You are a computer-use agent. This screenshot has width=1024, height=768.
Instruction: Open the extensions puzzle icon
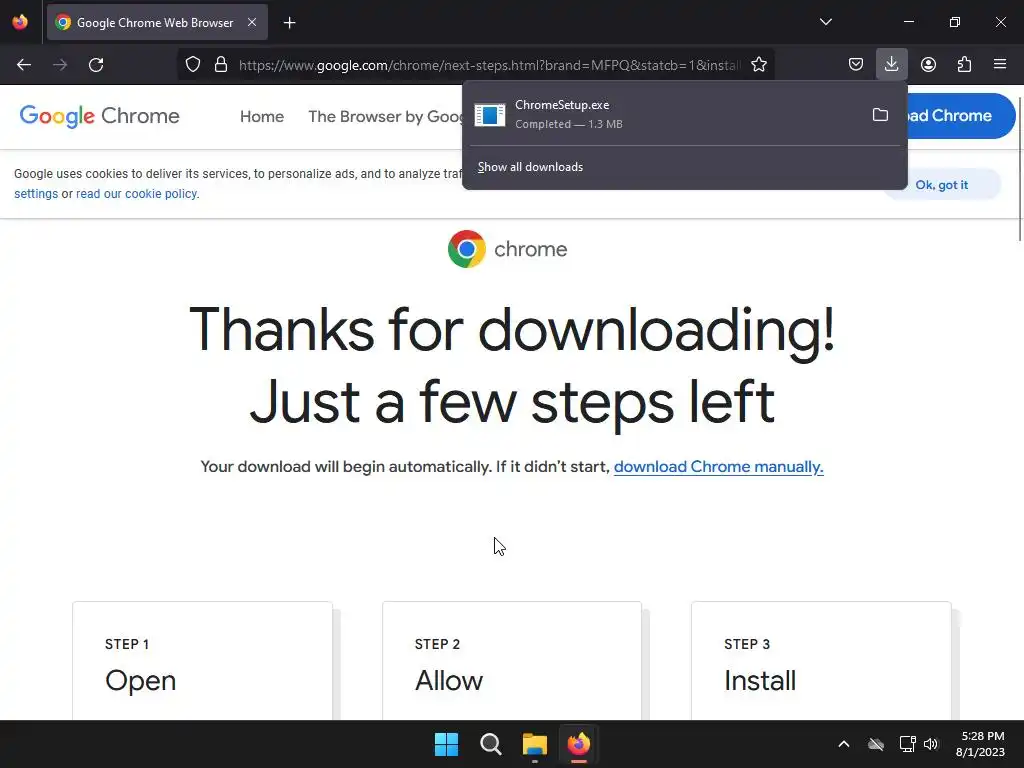pos(964,64)
